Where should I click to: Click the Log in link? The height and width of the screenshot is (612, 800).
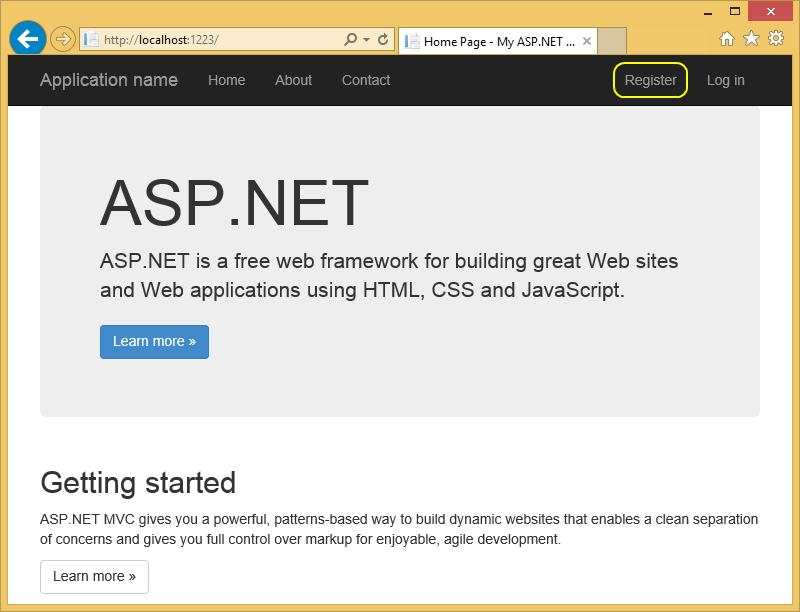pos(725,80)
